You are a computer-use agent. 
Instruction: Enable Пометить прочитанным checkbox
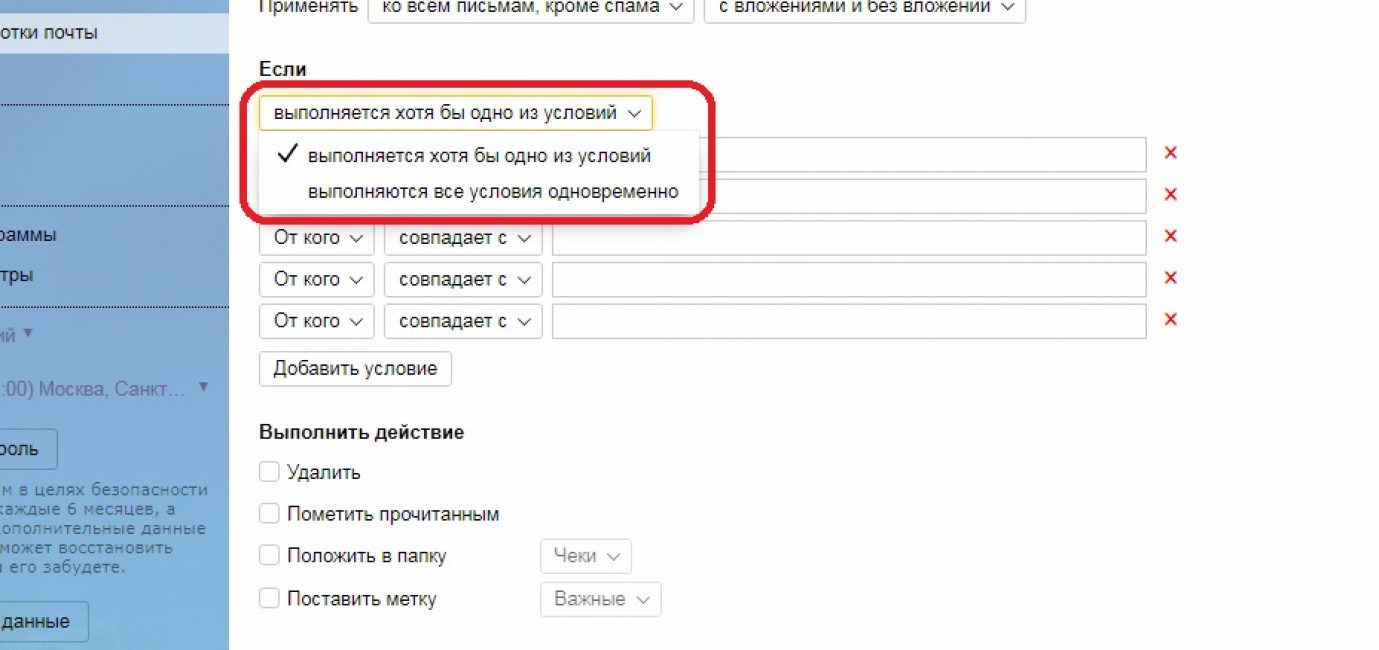pos(269,514)
